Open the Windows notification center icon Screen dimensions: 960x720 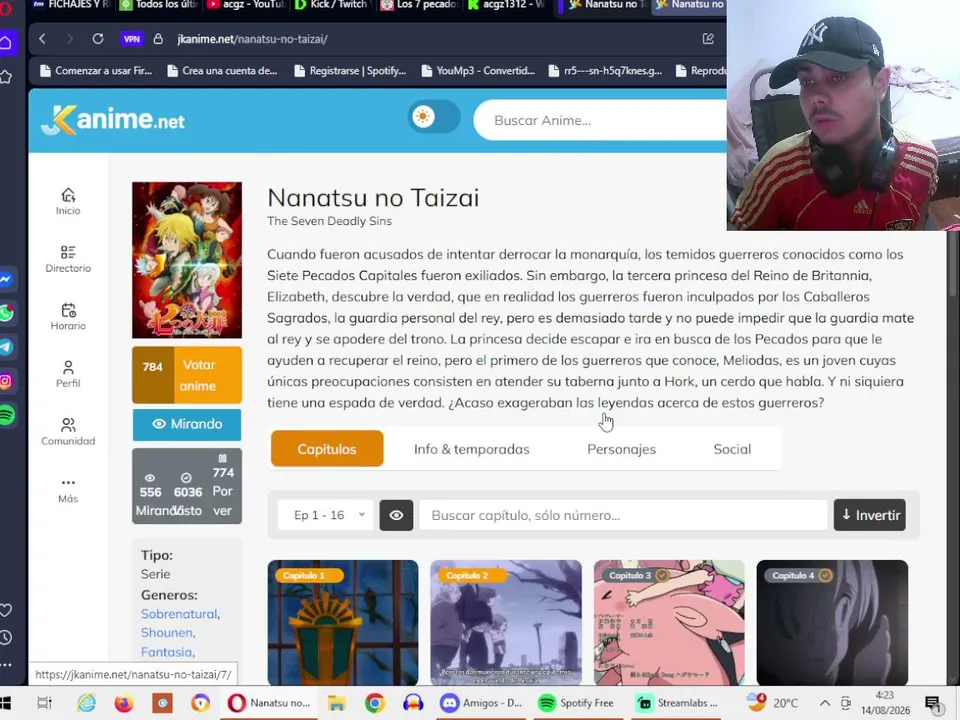coord(933,704)
